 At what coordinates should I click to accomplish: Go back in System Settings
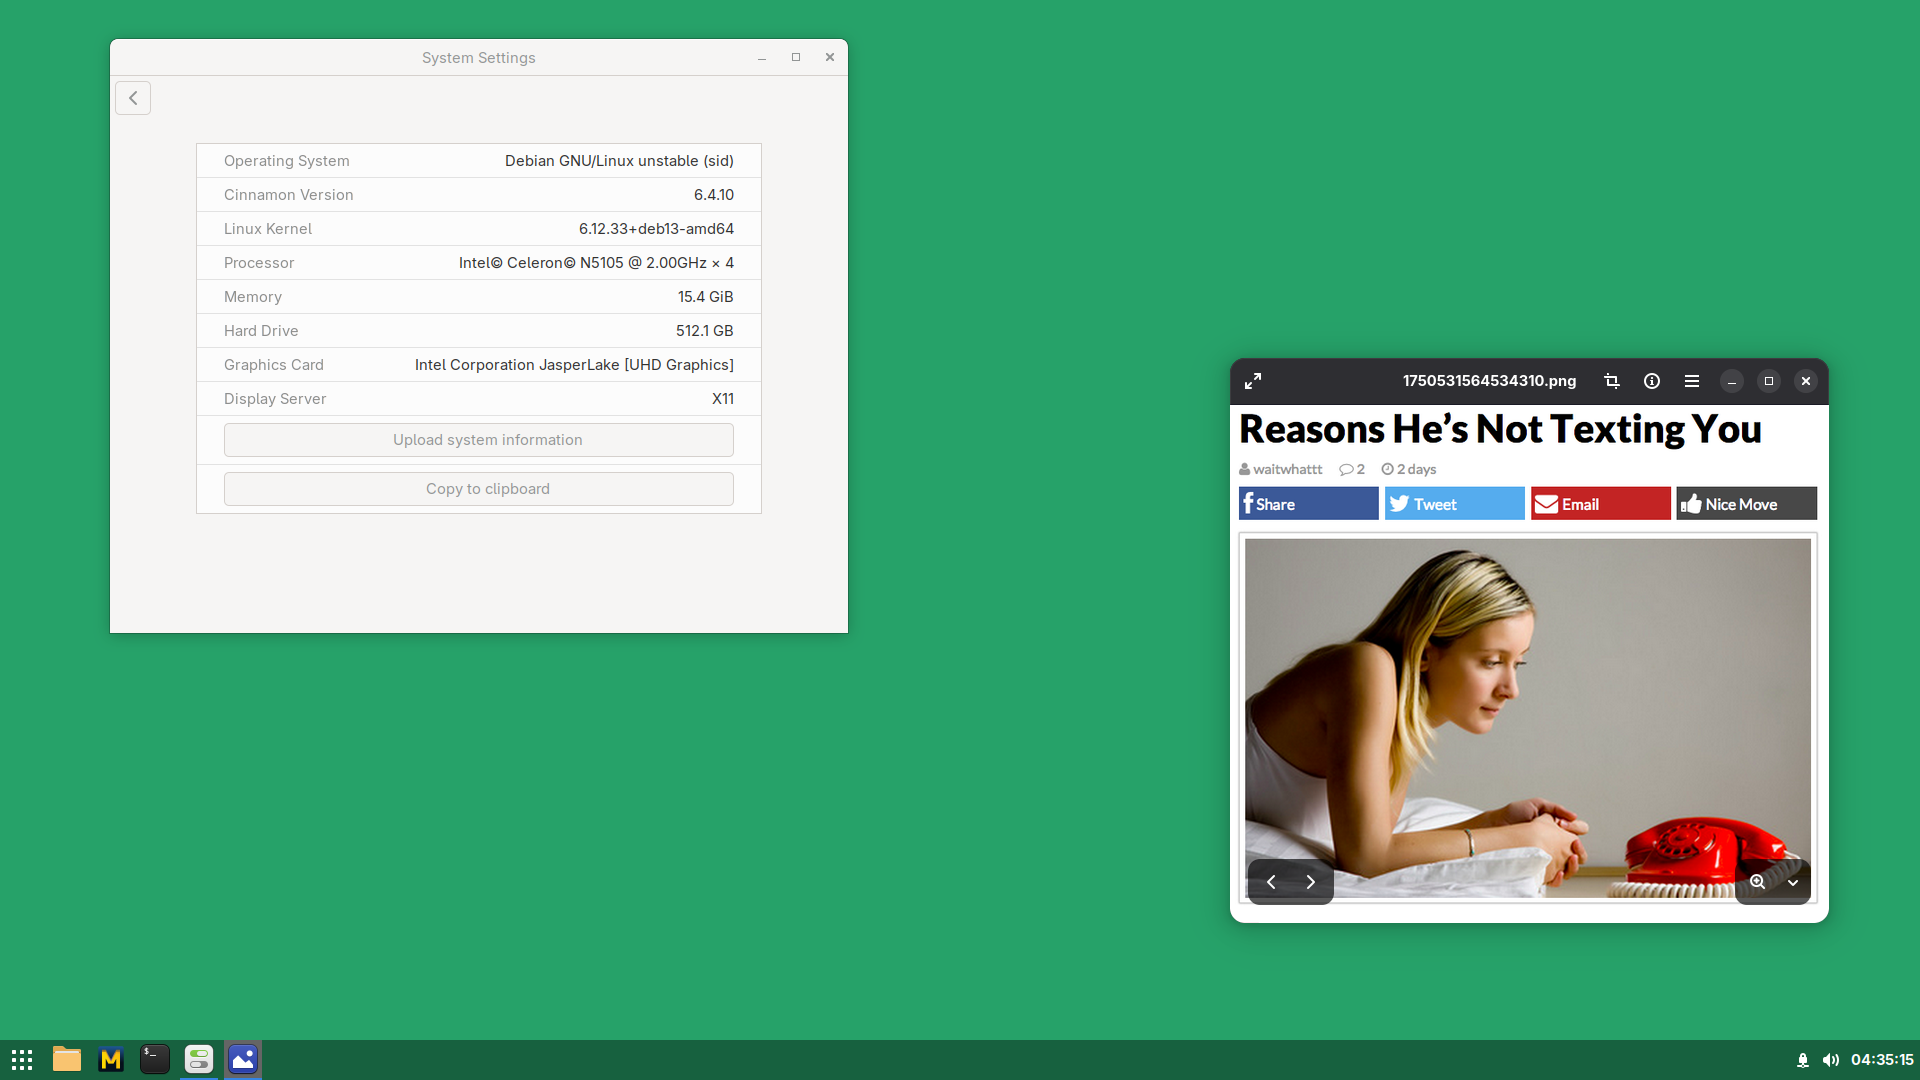point(133,98)
